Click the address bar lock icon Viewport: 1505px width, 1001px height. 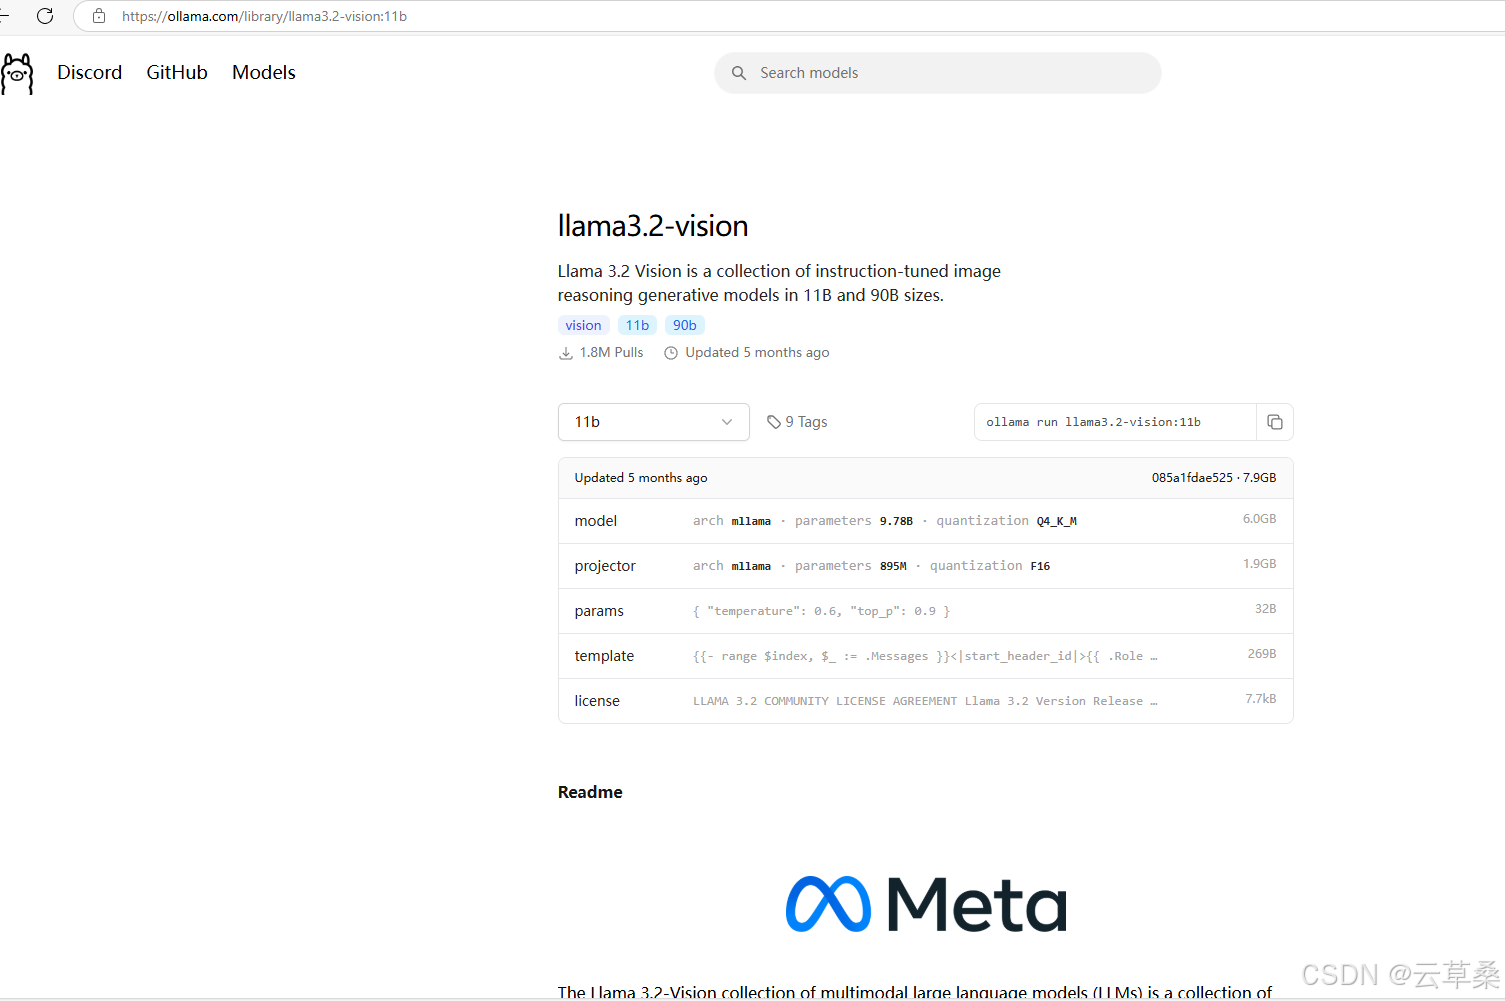(99, 16)
